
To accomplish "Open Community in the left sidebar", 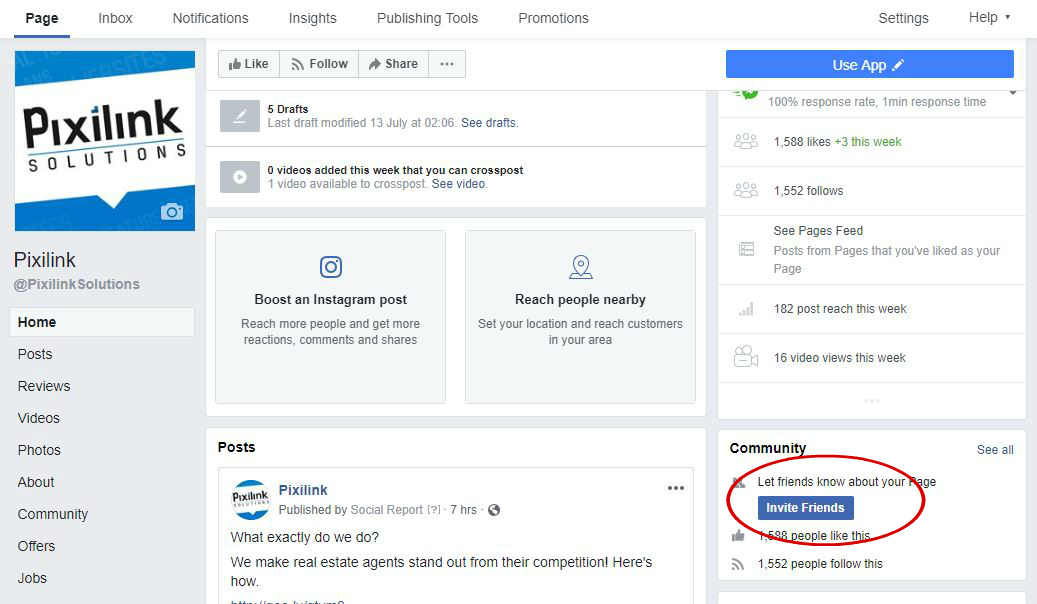I will (x=53, y=514).
